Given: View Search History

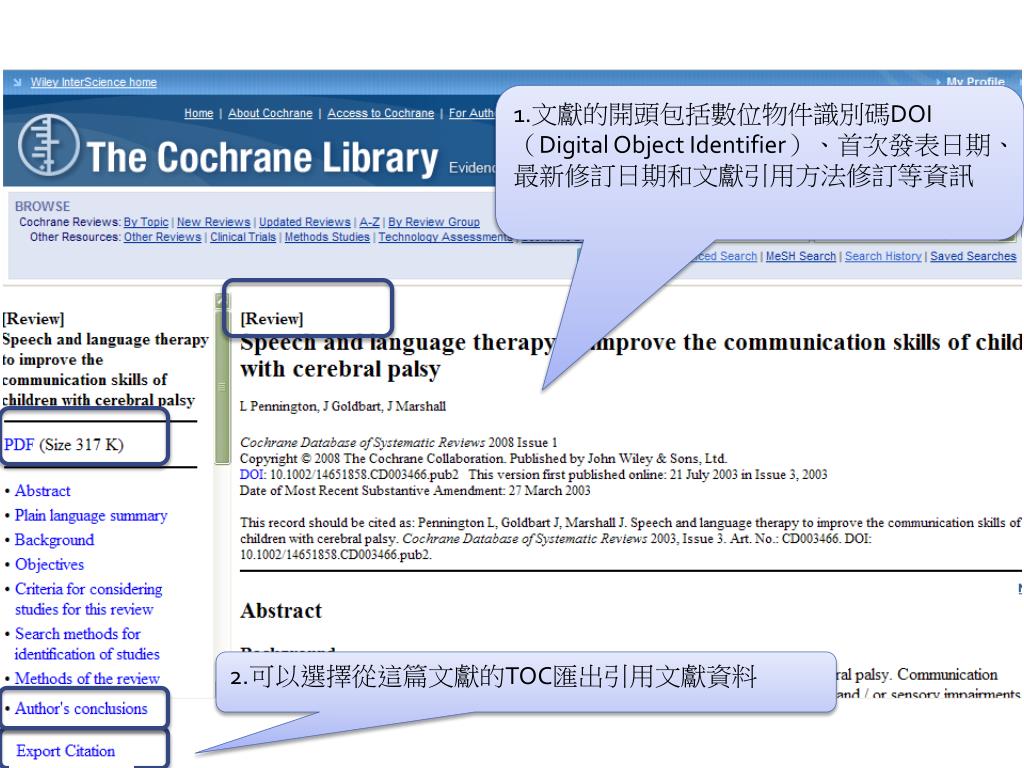Looking at the screenshot, I should [883, 256].
